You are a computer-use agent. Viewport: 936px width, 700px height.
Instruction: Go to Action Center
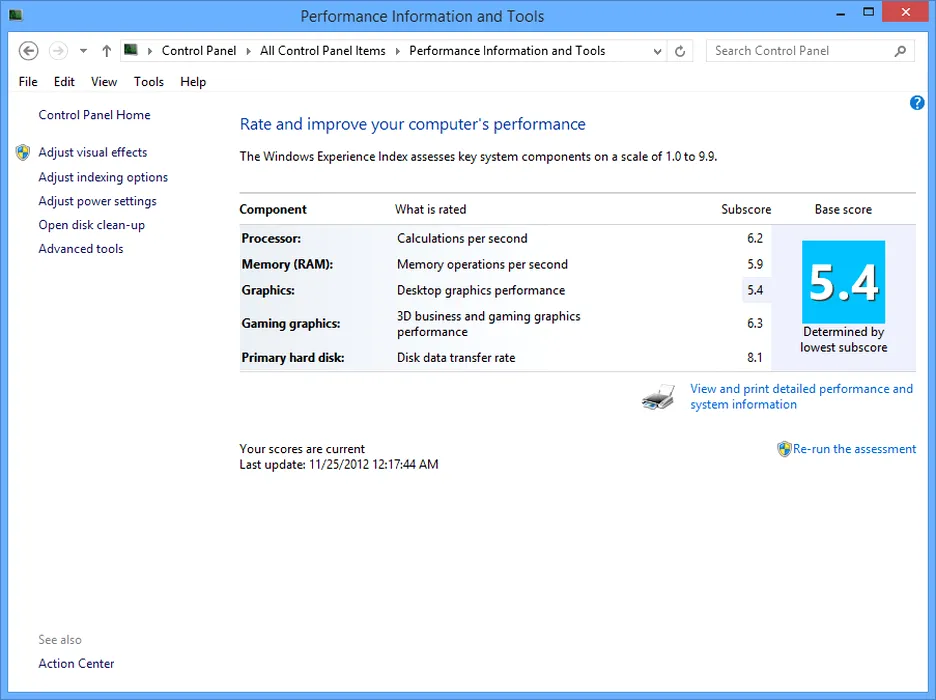[x=76, y=663]
